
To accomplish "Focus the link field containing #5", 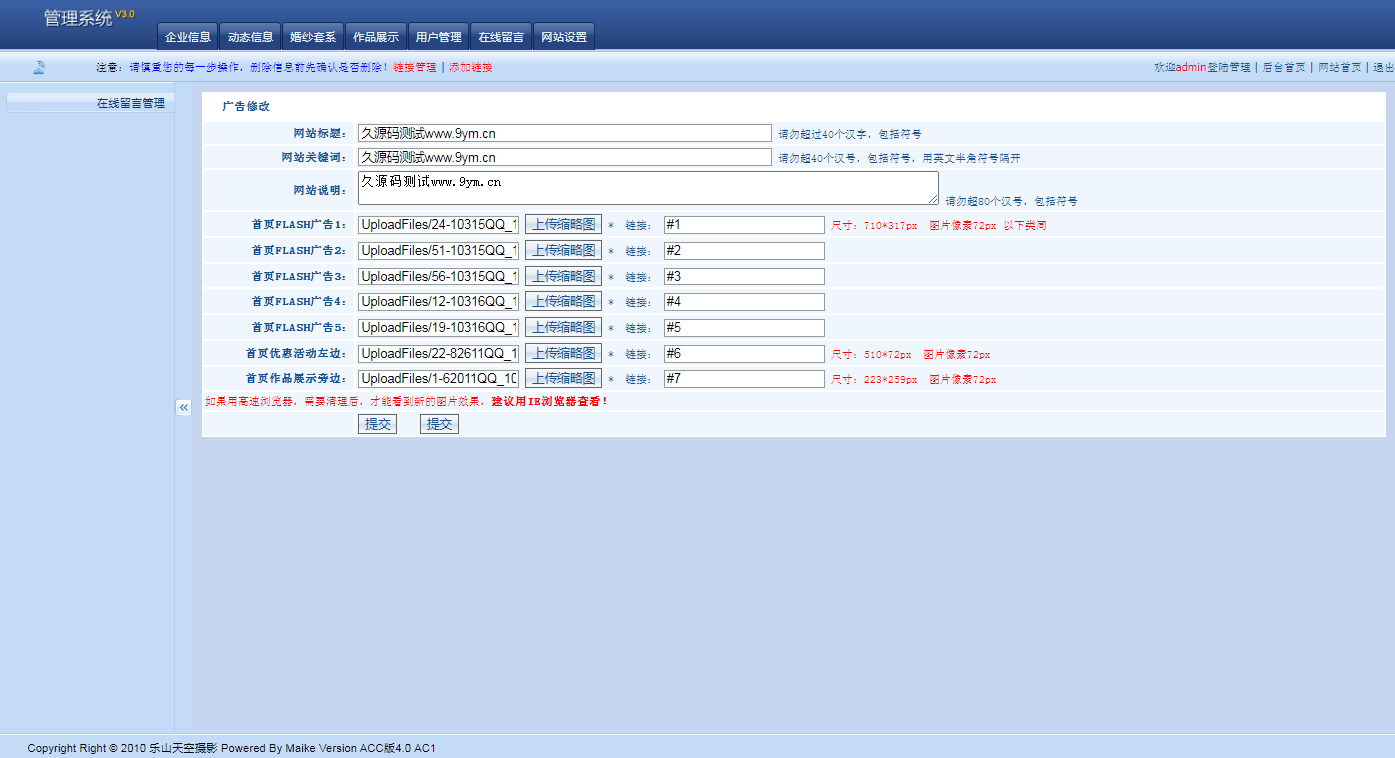I will 744,328.
